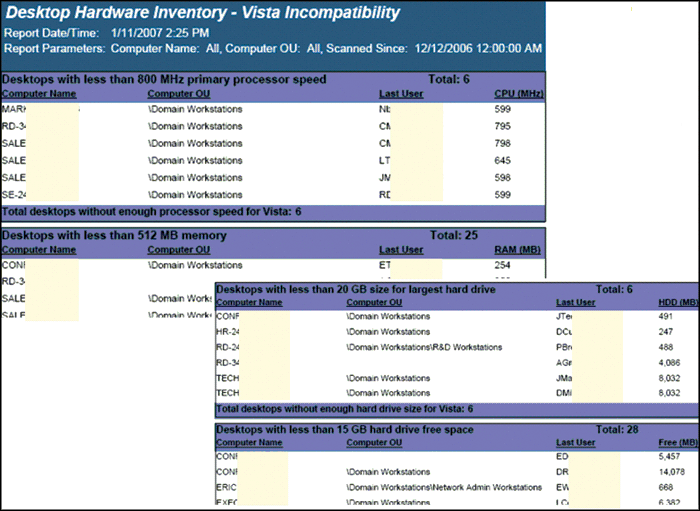Click computer name starting with MARK
The image size is (700, 511).
point(14,109)
